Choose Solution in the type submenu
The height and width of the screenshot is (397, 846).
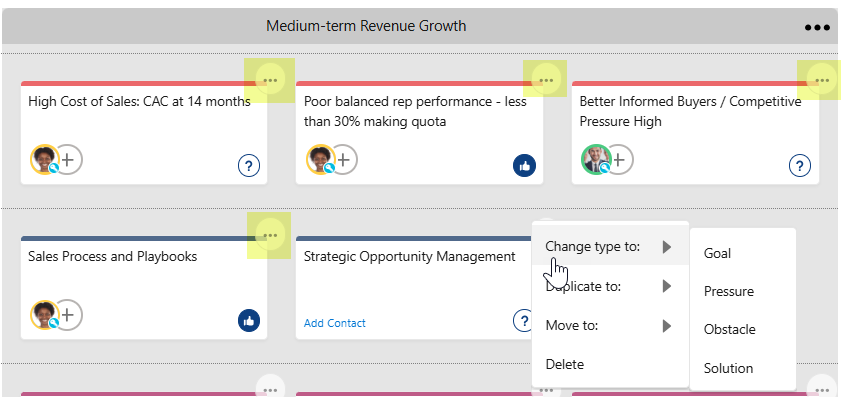(x=728, y=368)
